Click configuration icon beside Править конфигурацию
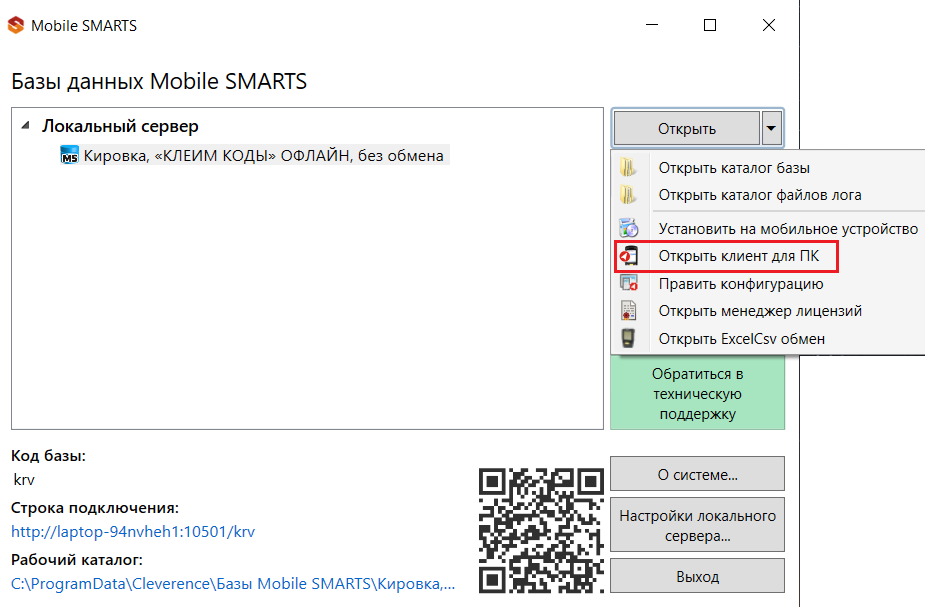 click(629, 283)
